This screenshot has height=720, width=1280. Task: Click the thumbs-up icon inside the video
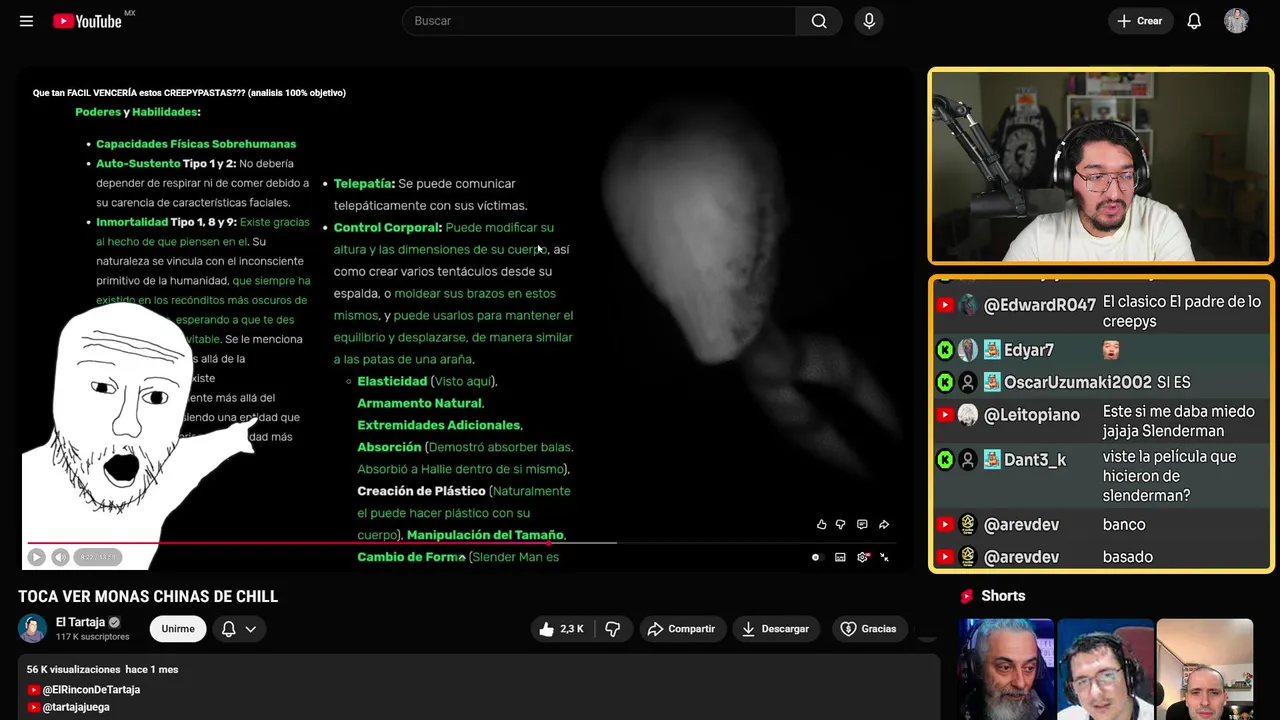pyautogui.click(x=822, y=524)
